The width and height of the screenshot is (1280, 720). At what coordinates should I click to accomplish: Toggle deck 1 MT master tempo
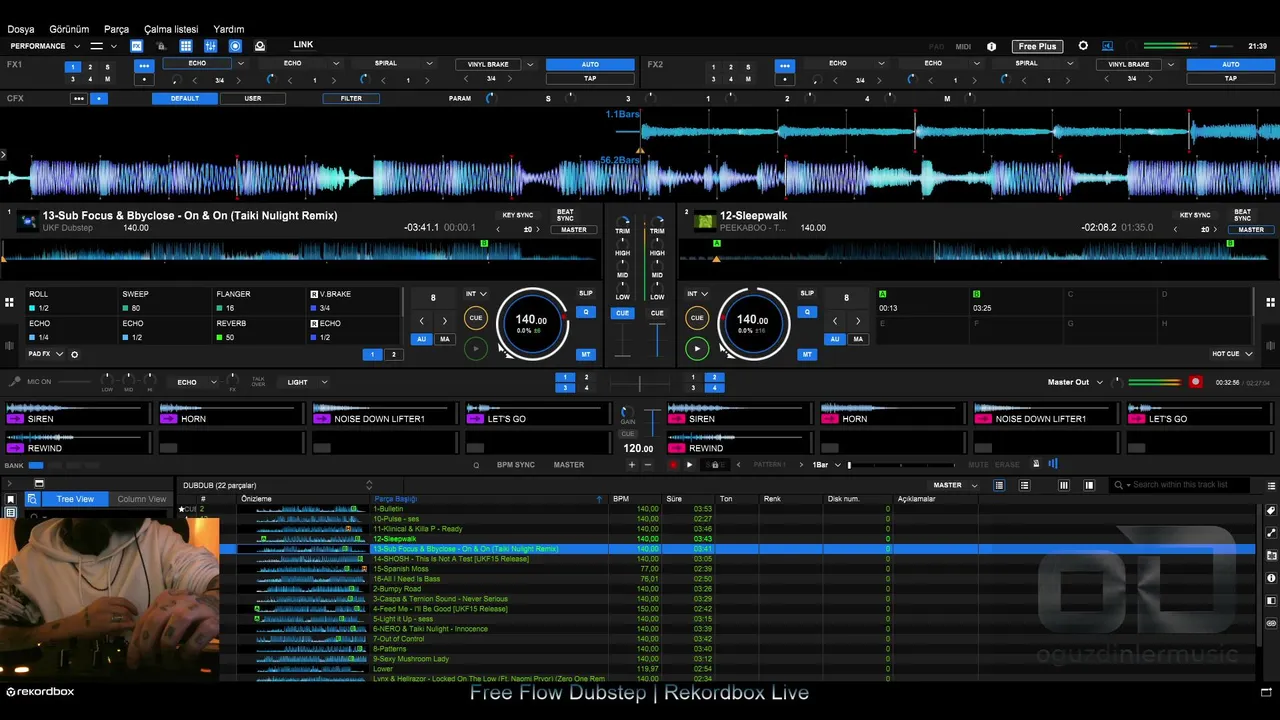click(x=586, y=354)
